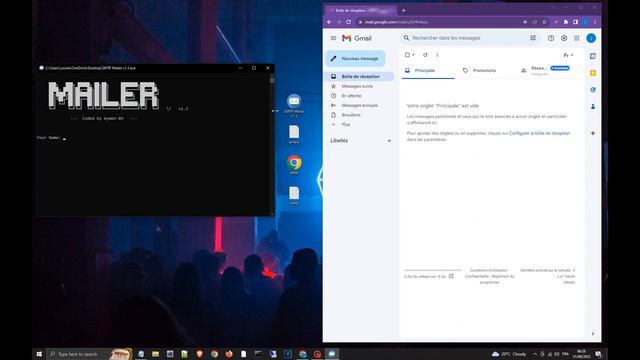Viewport: 640px width, 360px height.
Task: Click the Nouveau message compose button
Action: click(356, 59)
